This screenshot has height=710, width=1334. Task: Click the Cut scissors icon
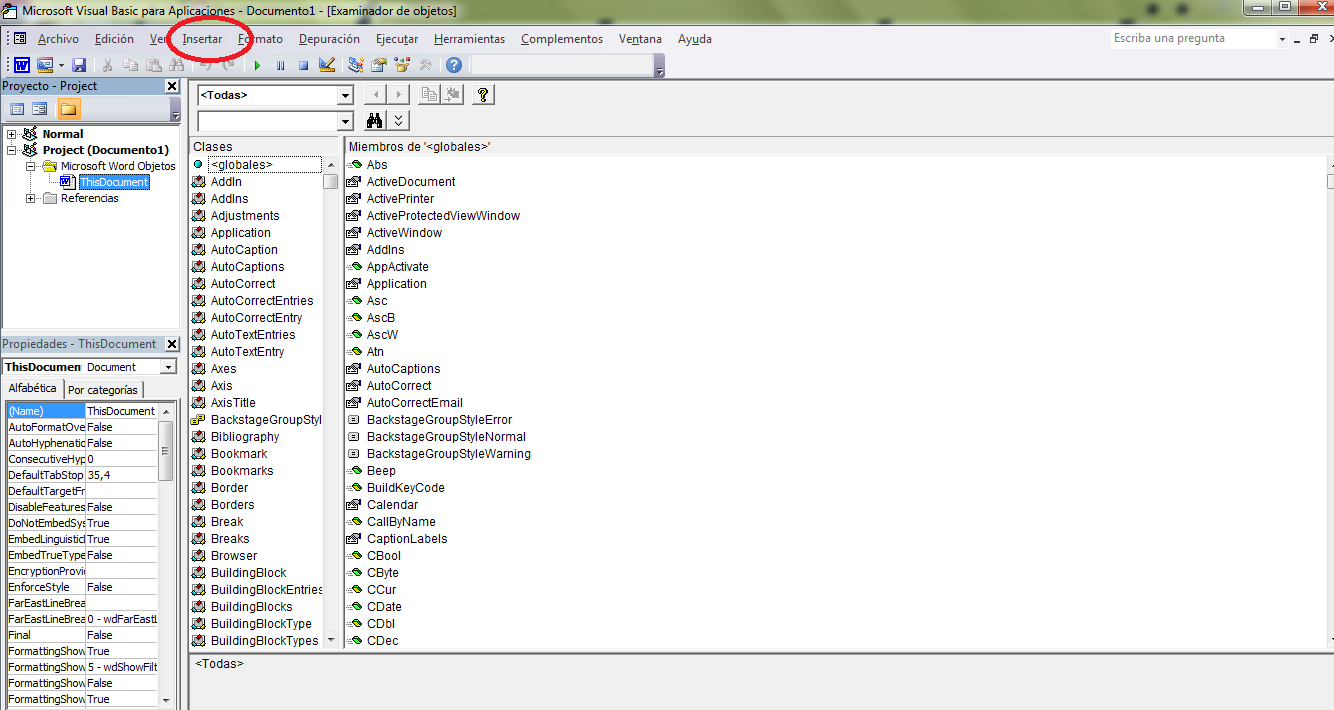tap(108, 65)
